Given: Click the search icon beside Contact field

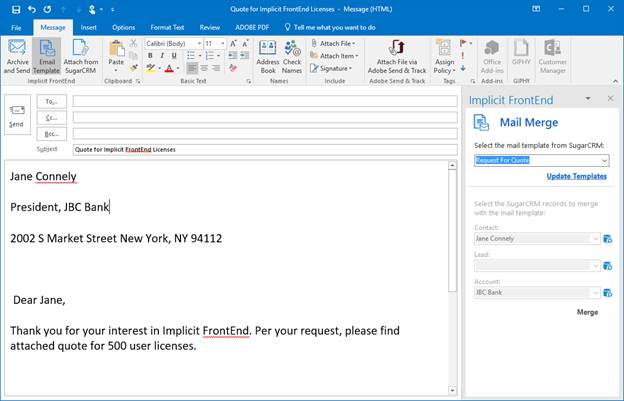Looking at the screenshot, I should (x=608, y=239).
